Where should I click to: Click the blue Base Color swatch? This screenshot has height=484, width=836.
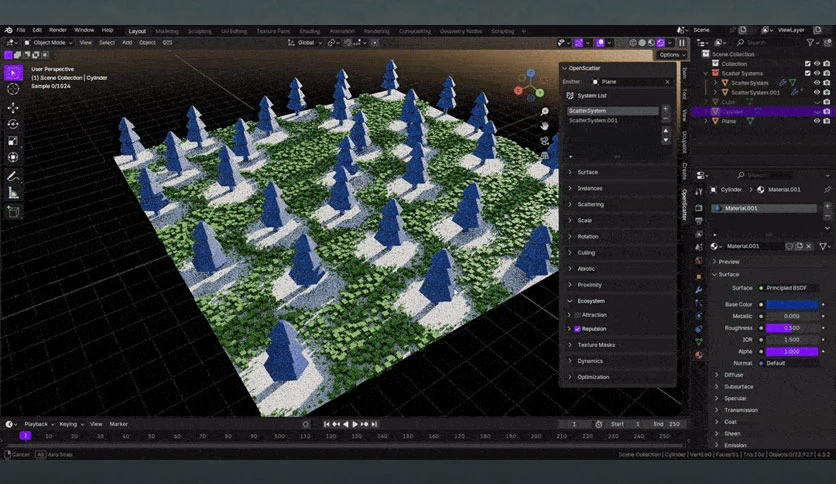792,304
